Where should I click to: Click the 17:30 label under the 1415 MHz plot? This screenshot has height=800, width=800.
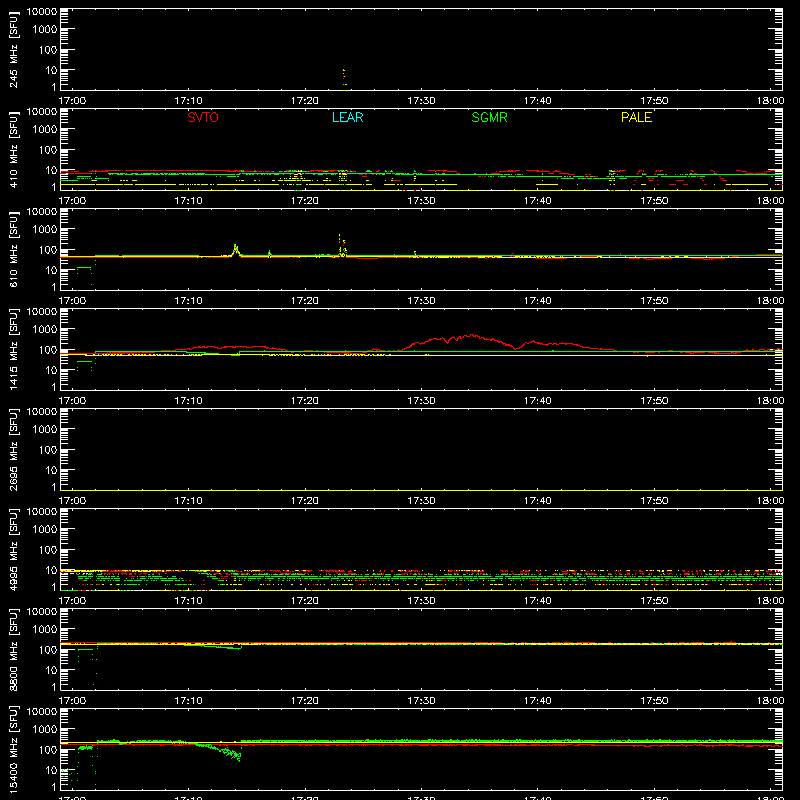421,401
